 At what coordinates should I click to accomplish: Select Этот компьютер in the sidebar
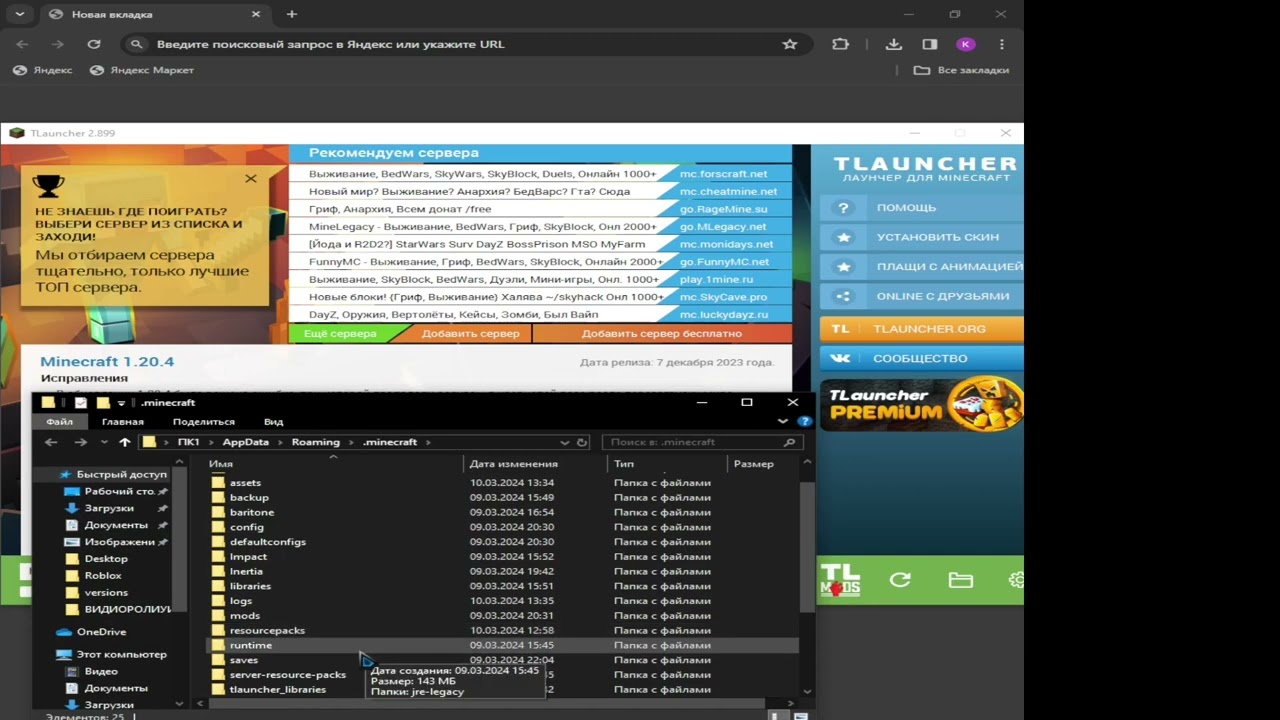121,654
